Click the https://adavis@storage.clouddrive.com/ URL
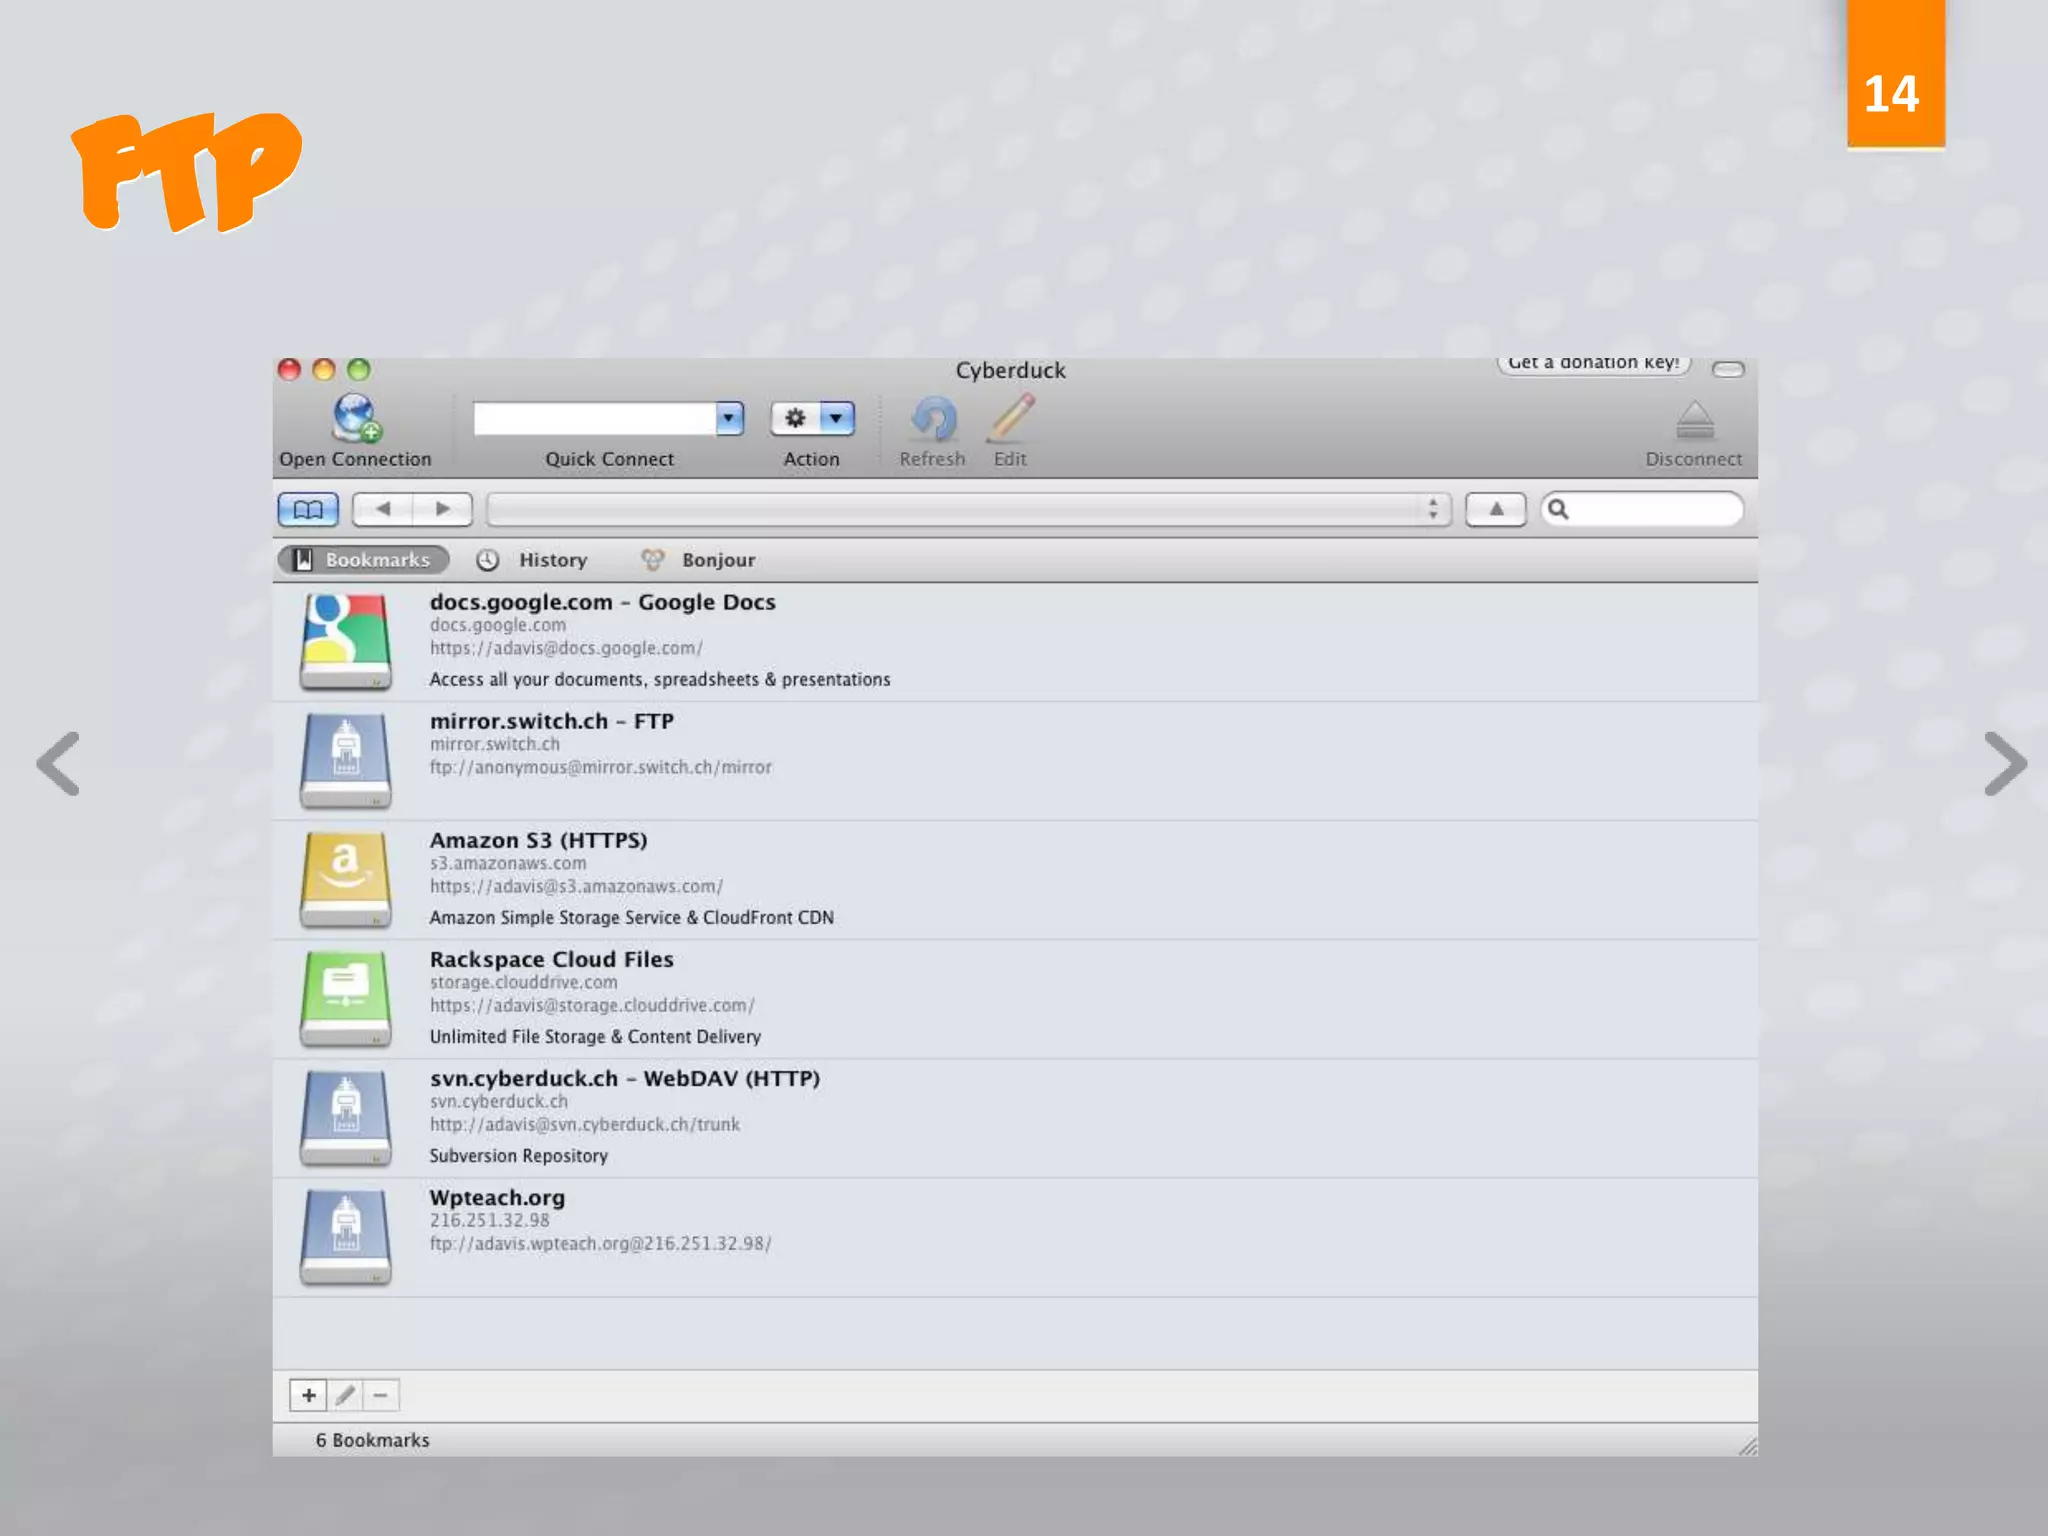 click(592, 1005)
